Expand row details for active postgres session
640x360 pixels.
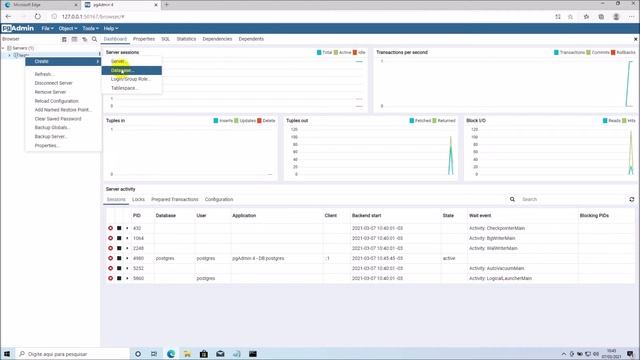click(127, 258)
